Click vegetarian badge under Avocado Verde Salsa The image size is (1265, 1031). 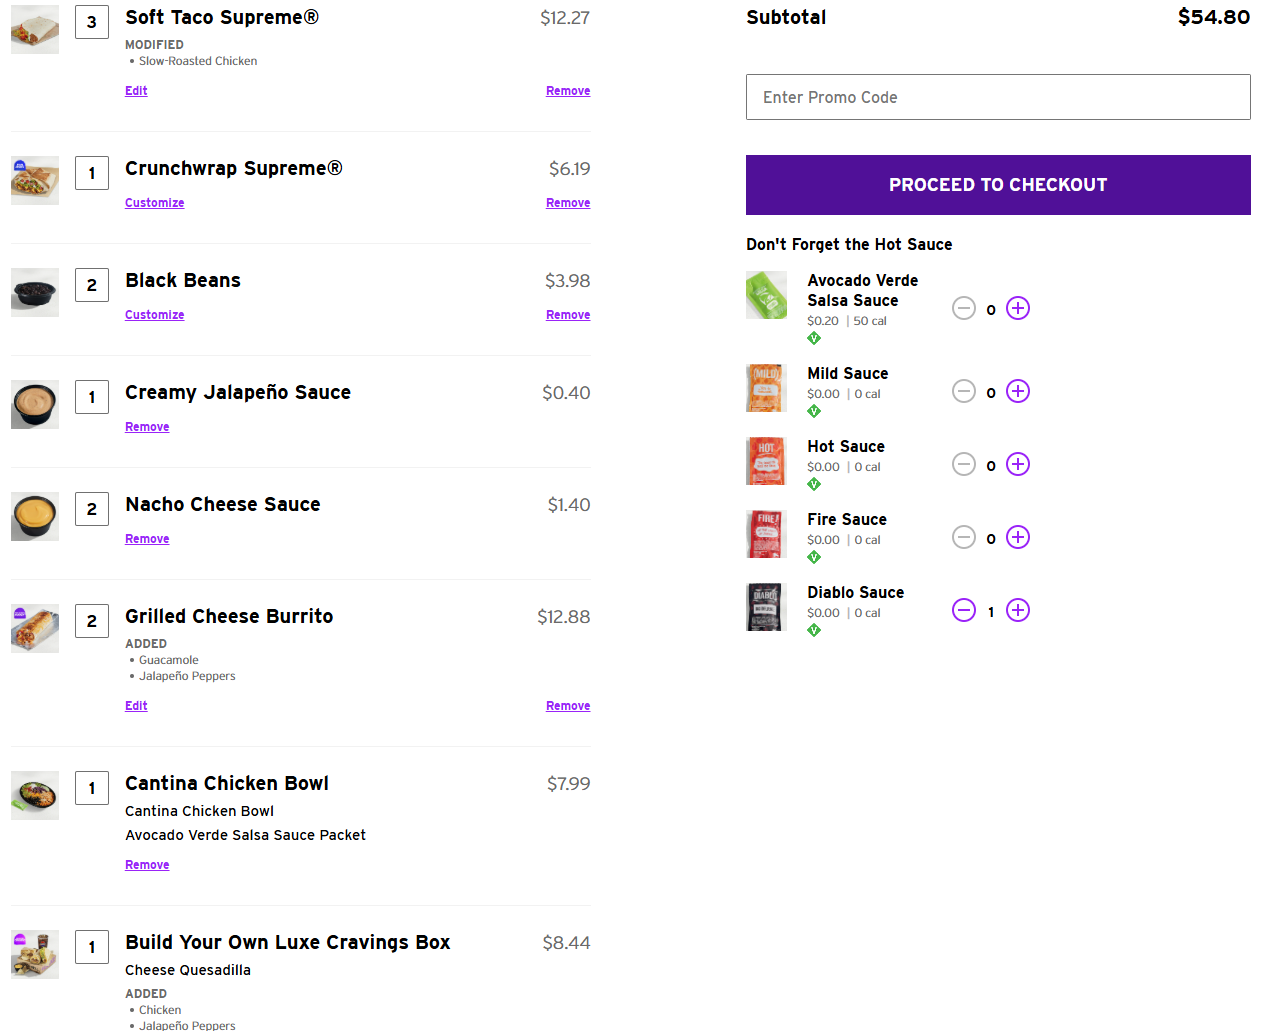(x=814, y=338)
